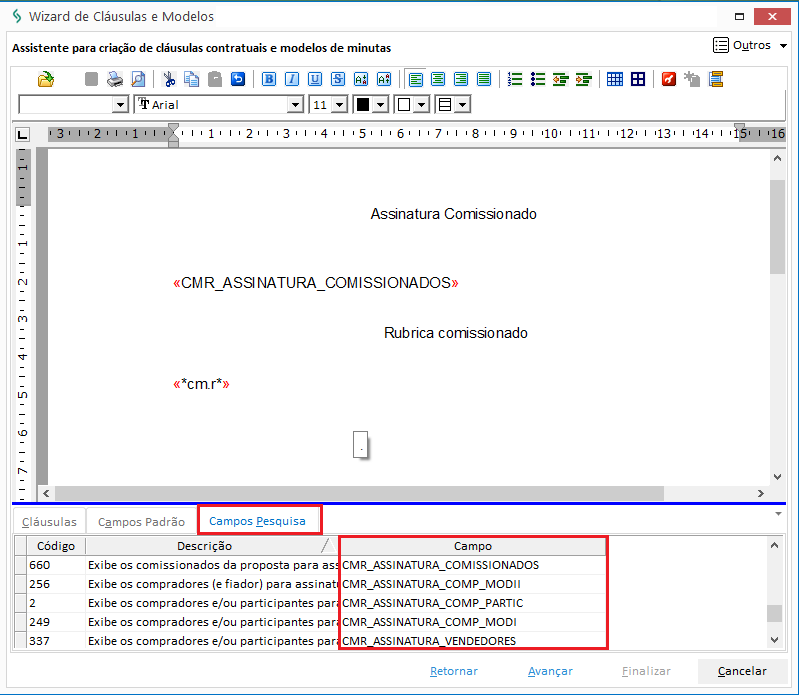Click the grayed pointer/object icon
Viewport: 799px width, 695px height.
(x=692, y=79)
